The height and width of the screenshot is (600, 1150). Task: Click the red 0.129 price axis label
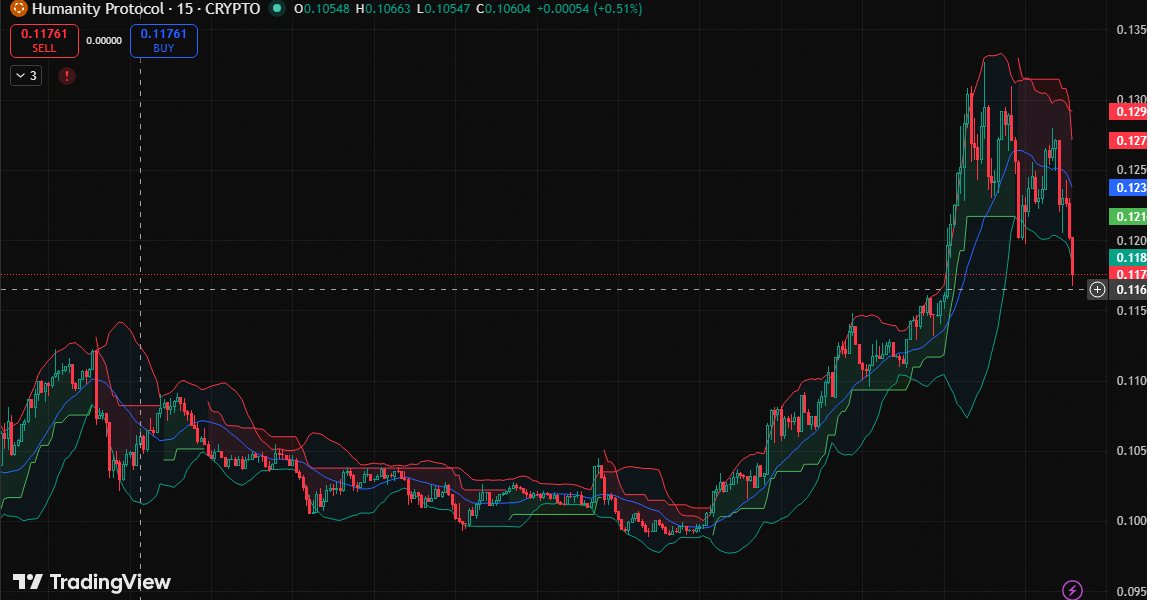[x=1128, y=111]
